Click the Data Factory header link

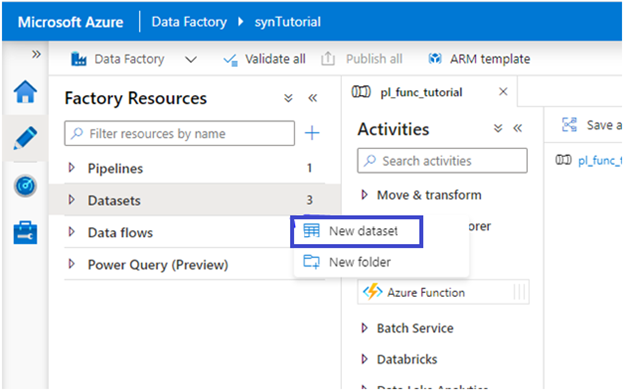pos(189,22)
